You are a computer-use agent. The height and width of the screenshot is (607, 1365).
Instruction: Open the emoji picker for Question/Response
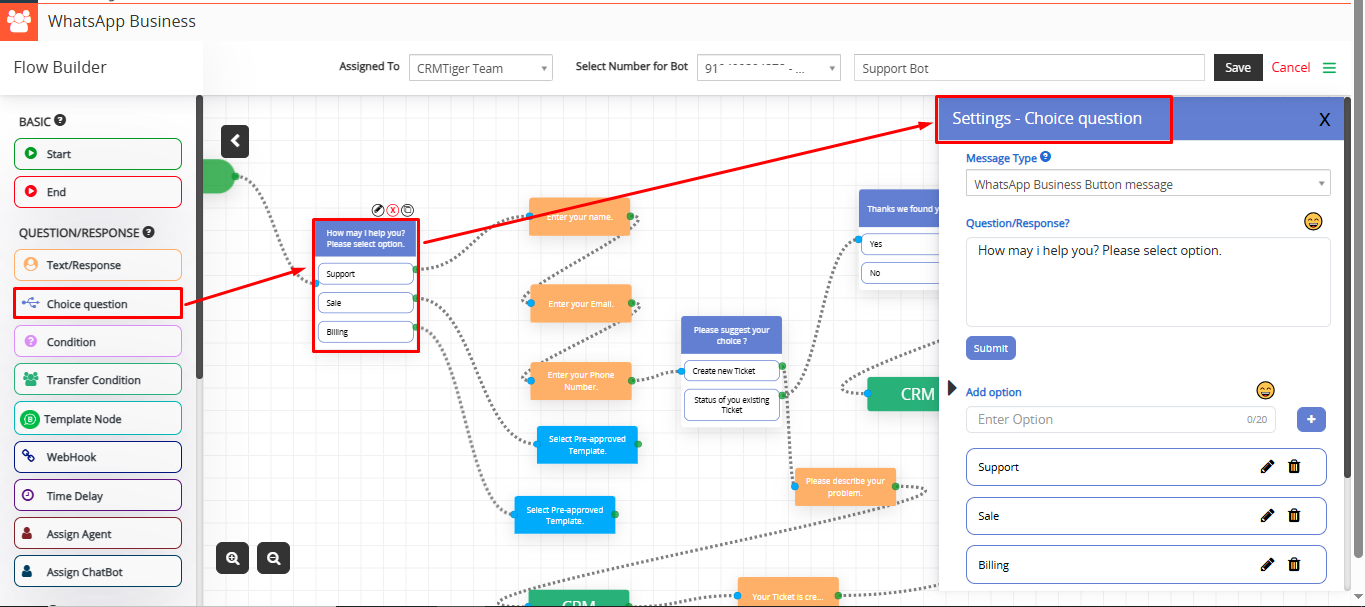coord(1314,221)
